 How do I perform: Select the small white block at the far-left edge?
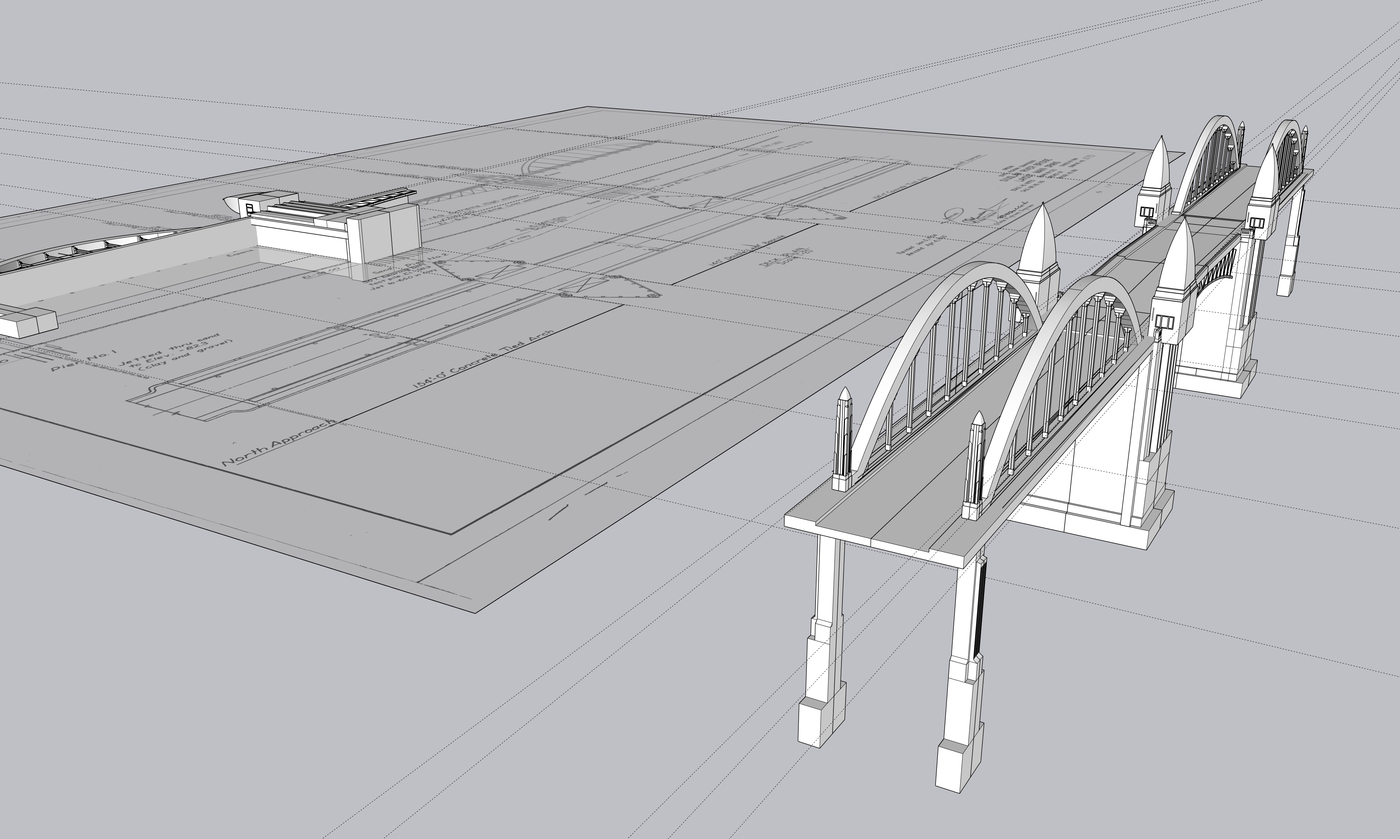tap(25, 323)
